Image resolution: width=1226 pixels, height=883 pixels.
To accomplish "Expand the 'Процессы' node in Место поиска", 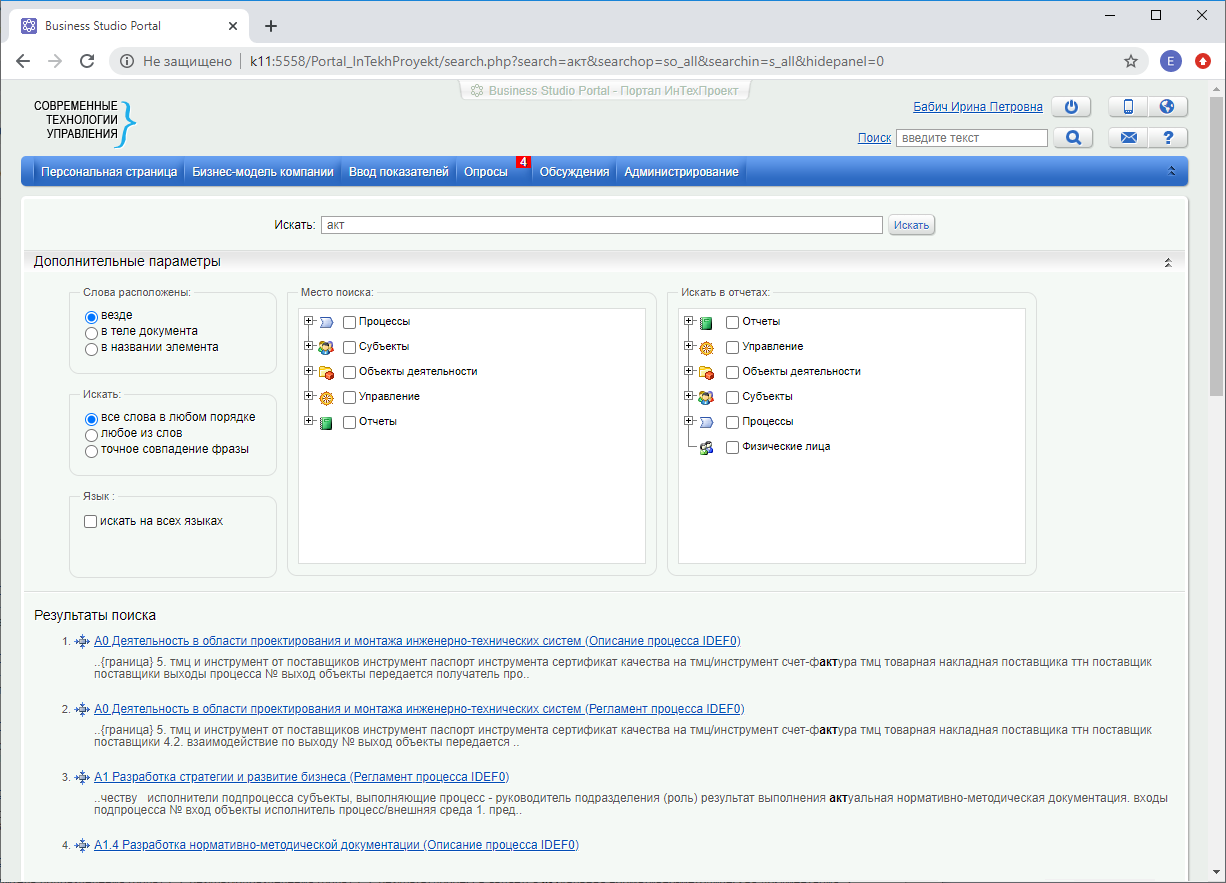I will coord(309,321).
